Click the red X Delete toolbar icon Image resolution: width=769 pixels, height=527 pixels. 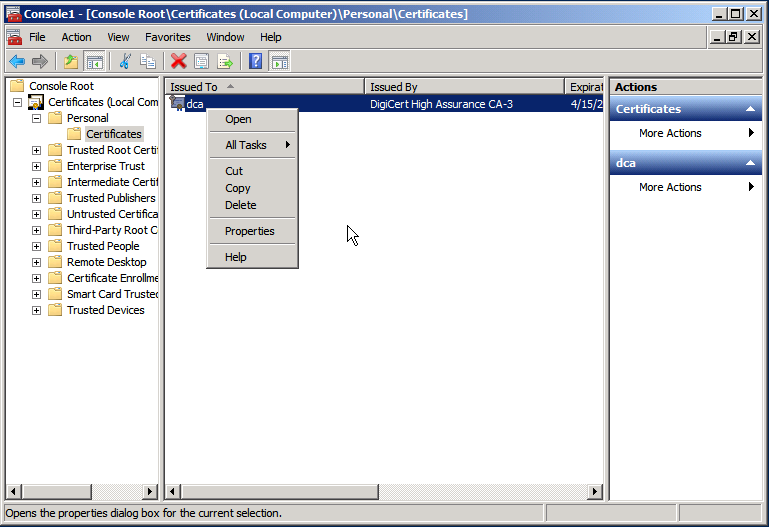click(x=179, y=62)
